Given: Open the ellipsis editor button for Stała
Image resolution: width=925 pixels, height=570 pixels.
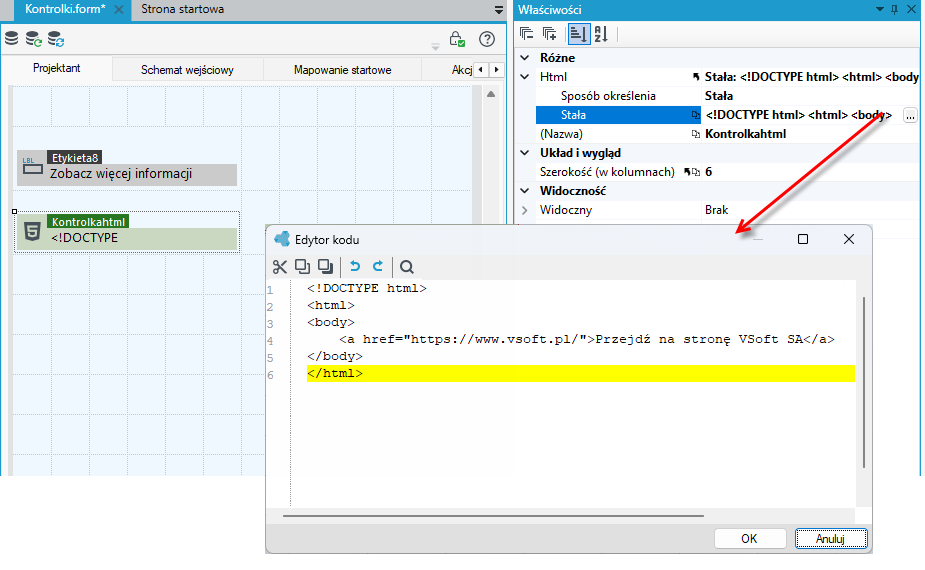Looking at the screenshot, I should pyautogui.click(x=910, y=116).
